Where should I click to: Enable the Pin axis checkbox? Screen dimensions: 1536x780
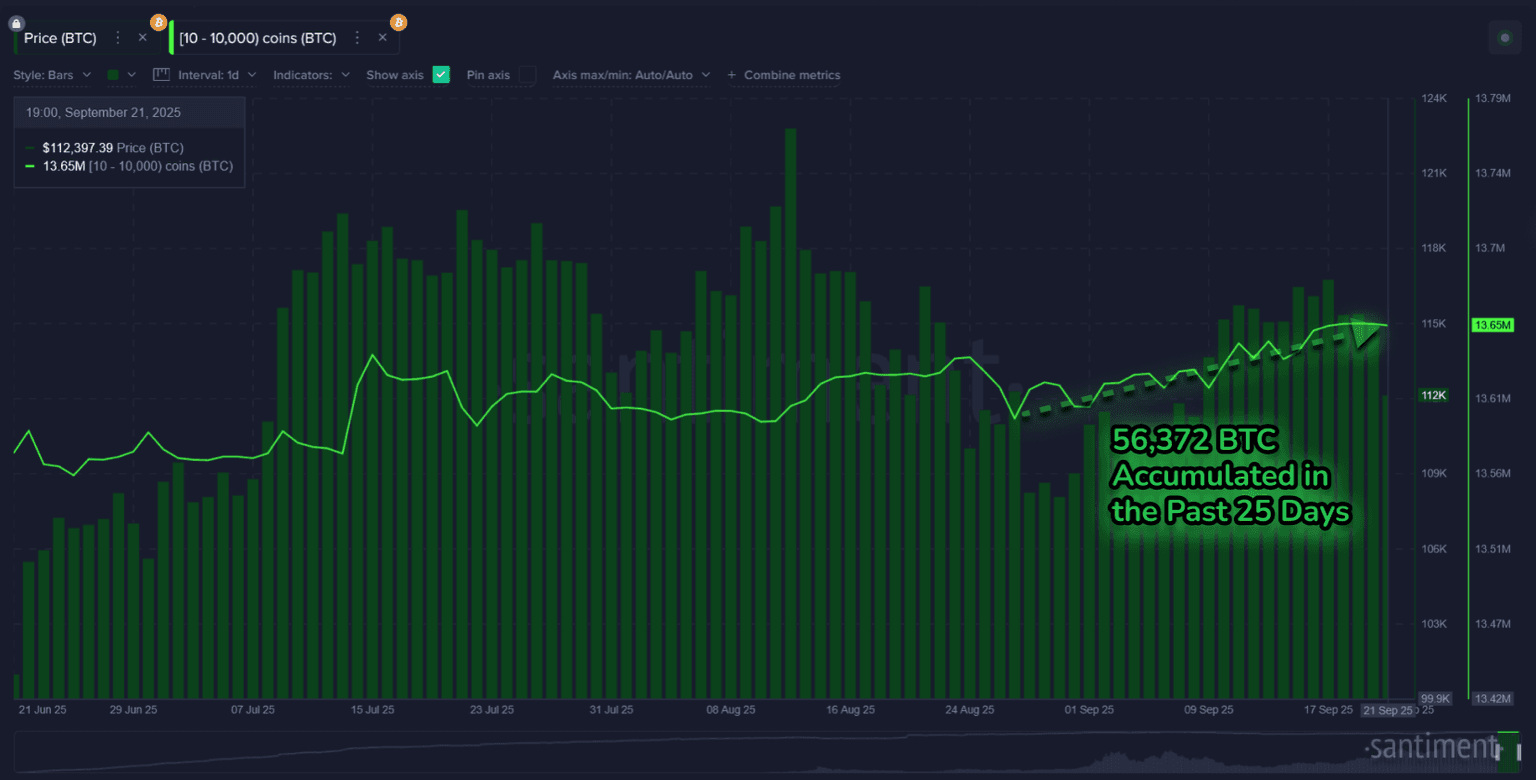(x=527, y=75)
